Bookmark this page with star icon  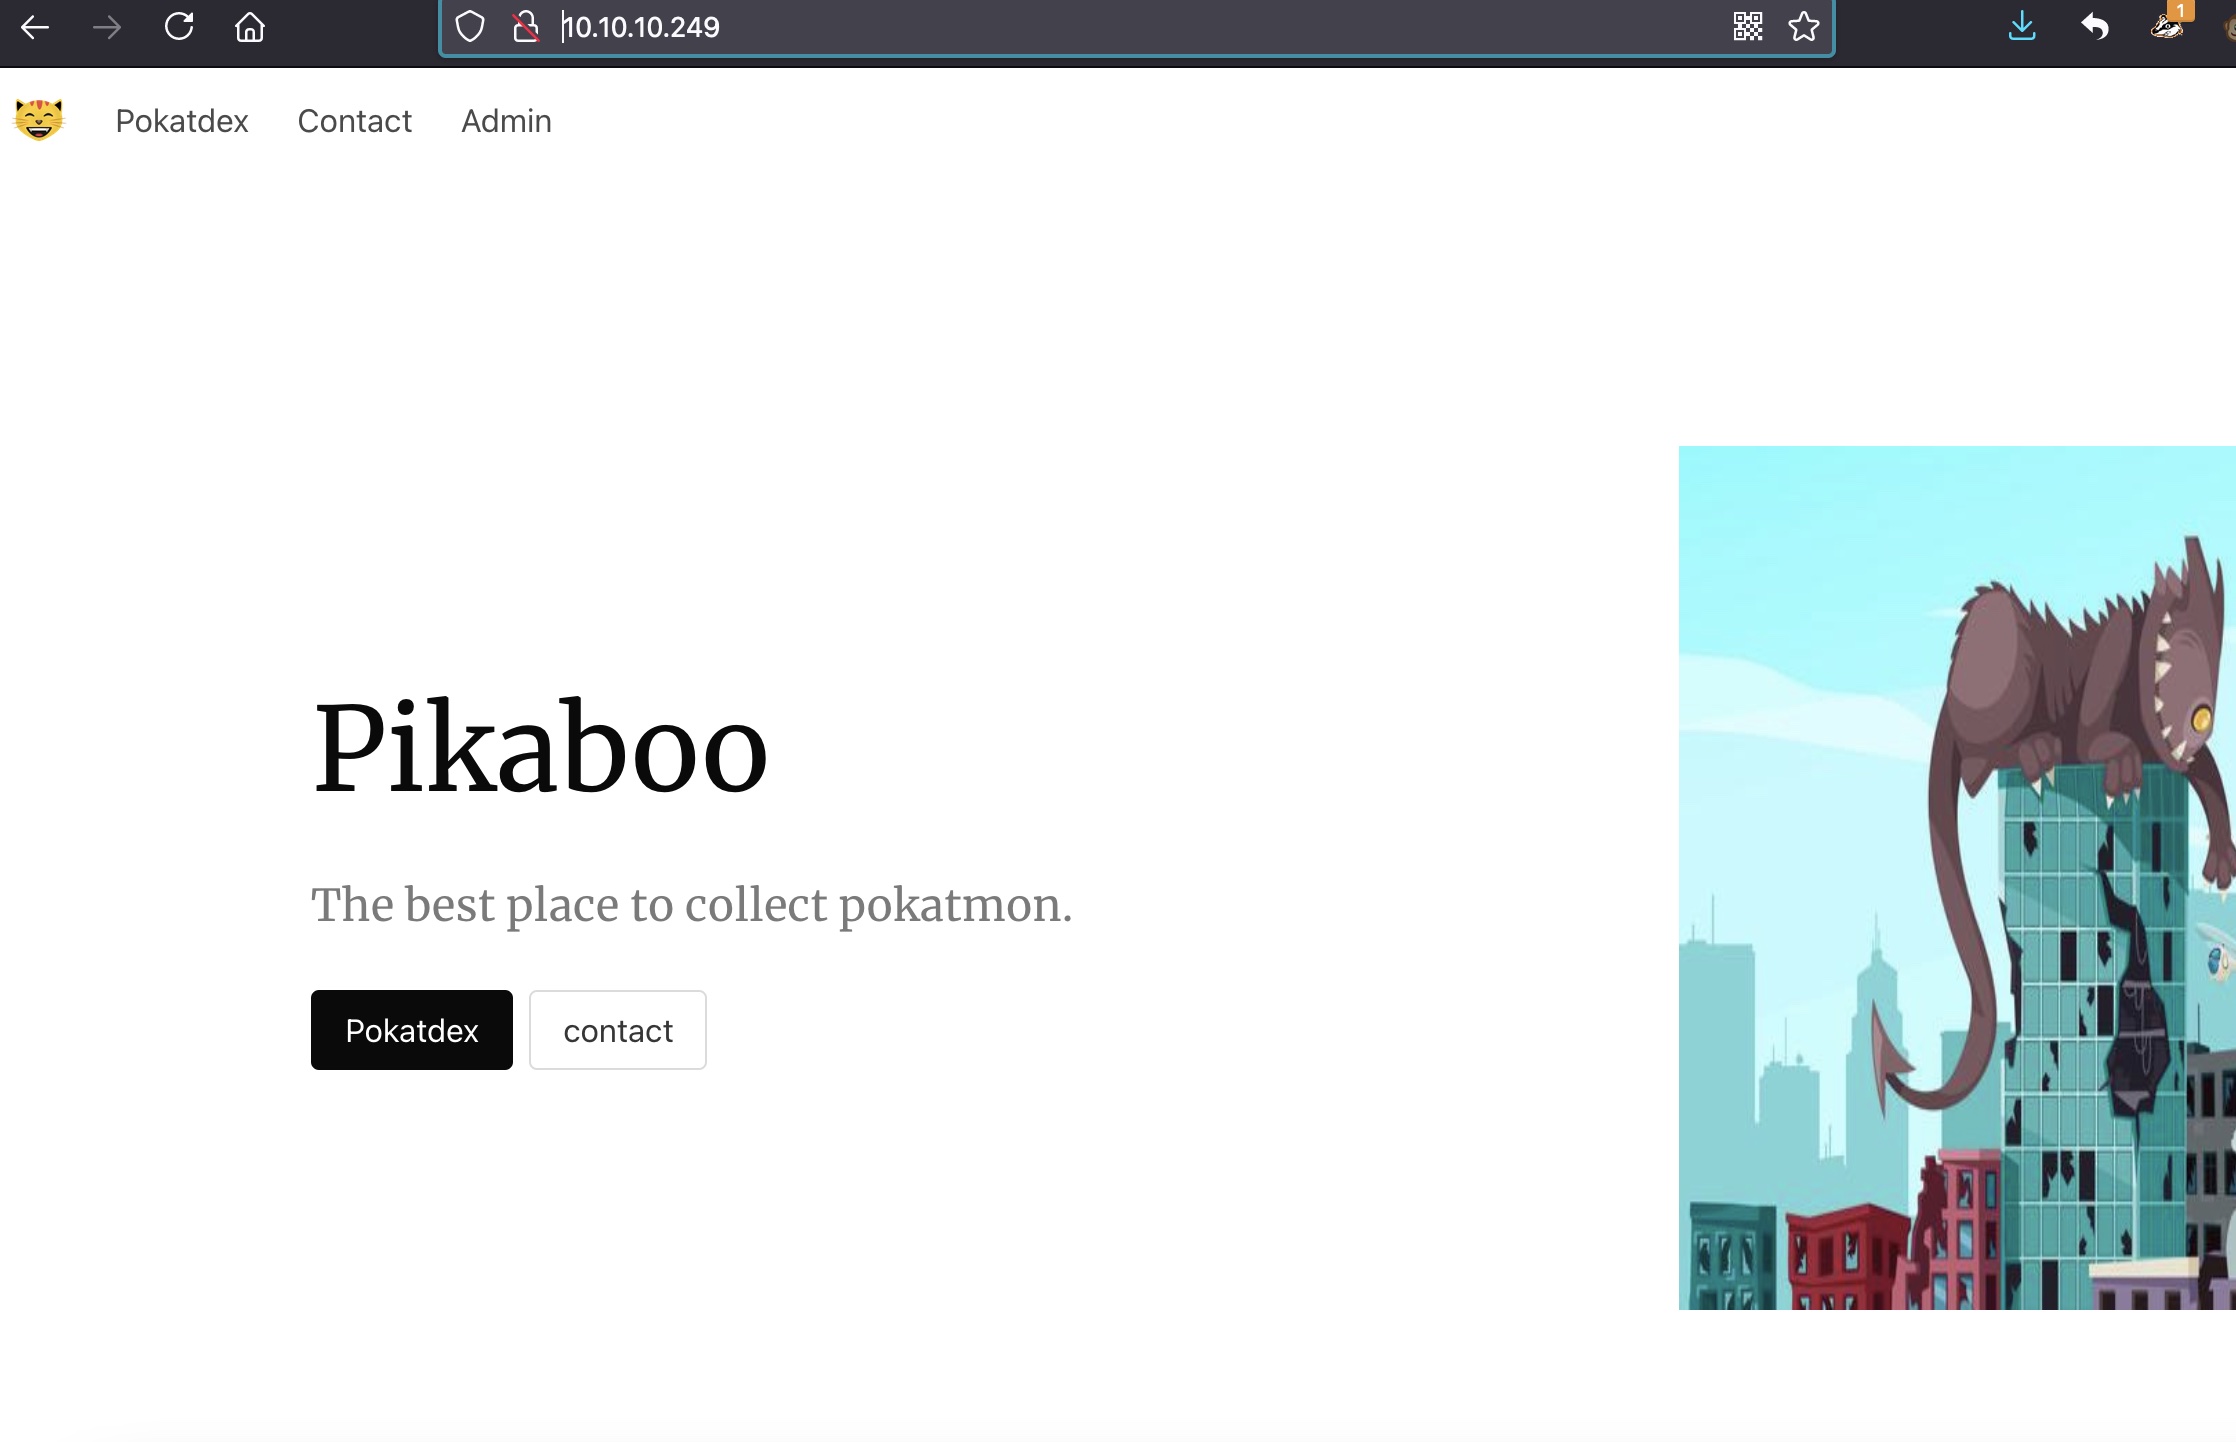[x=1804, y=27]
